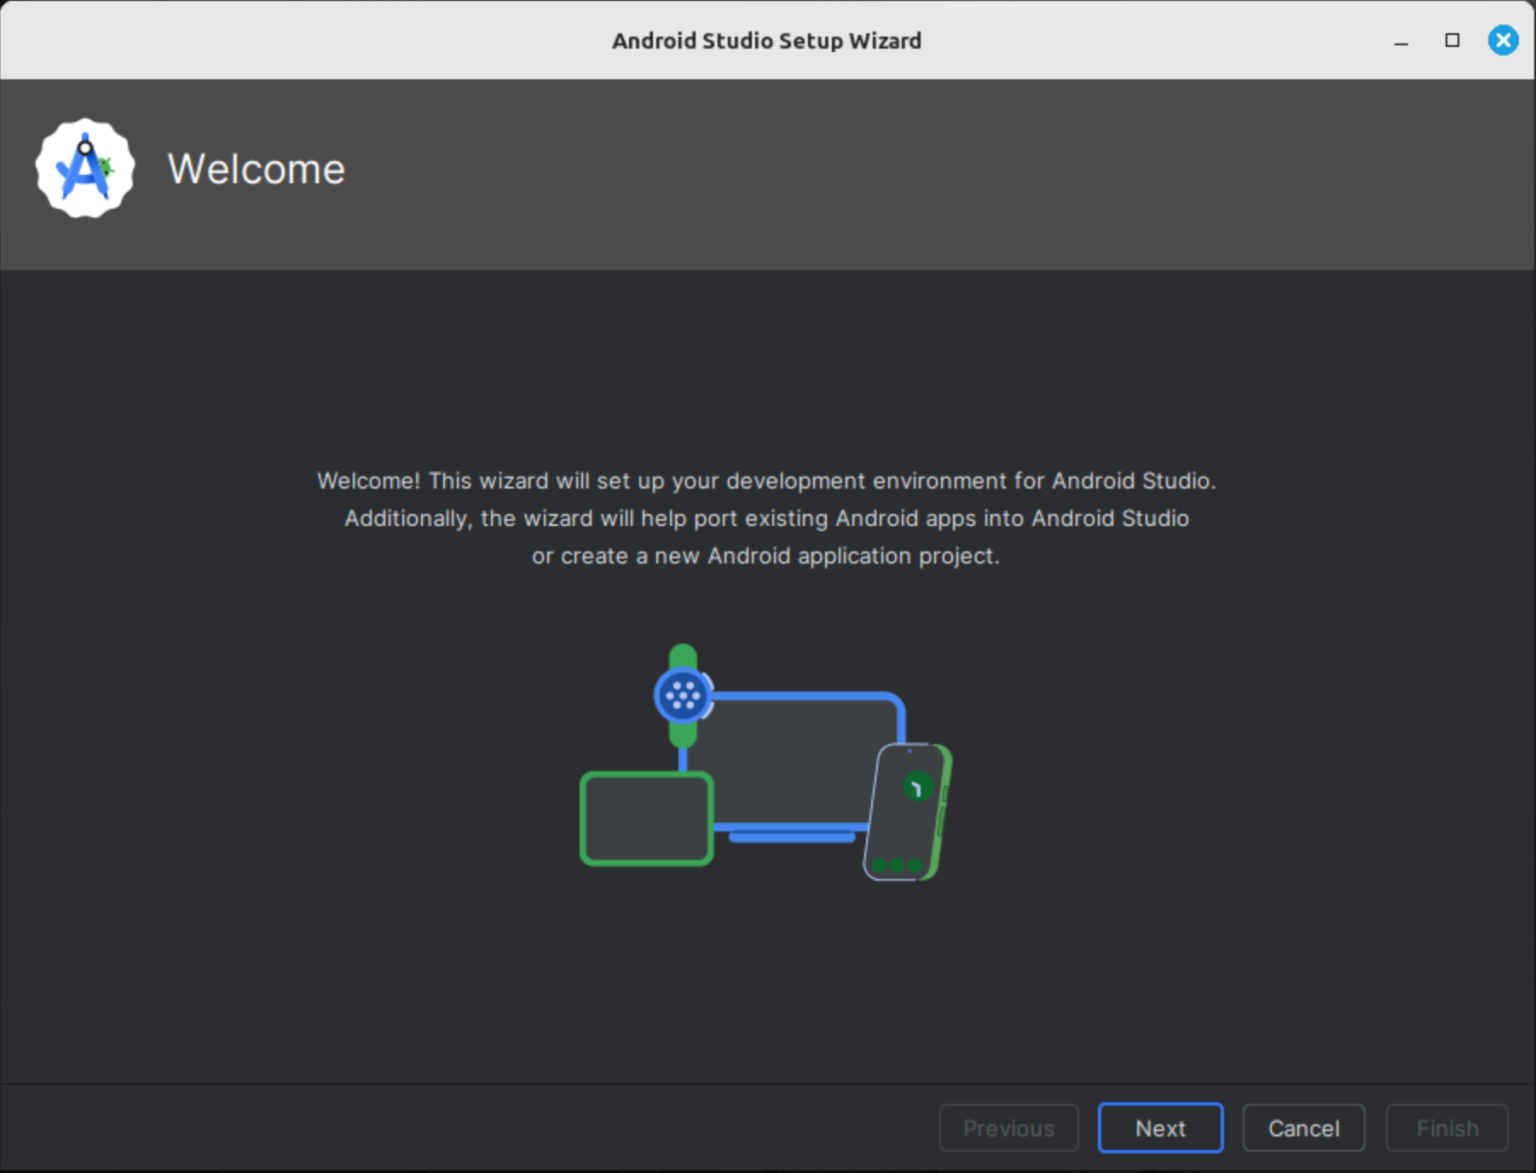Image resolution: width=1536 pixels, height=1173 pixels.
Task: Click the disabled Finish button
Action: 1446,1127
